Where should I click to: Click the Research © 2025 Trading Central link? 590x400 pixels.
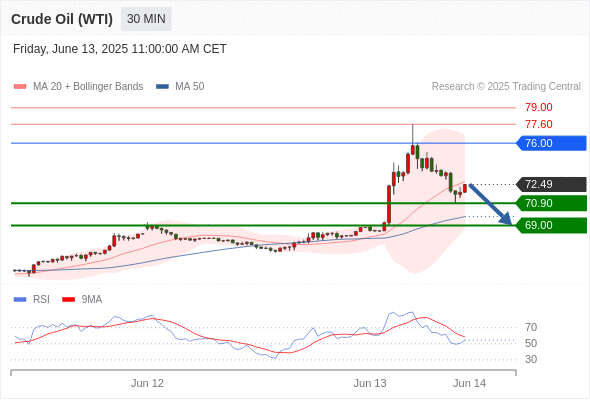click(506, 87)
